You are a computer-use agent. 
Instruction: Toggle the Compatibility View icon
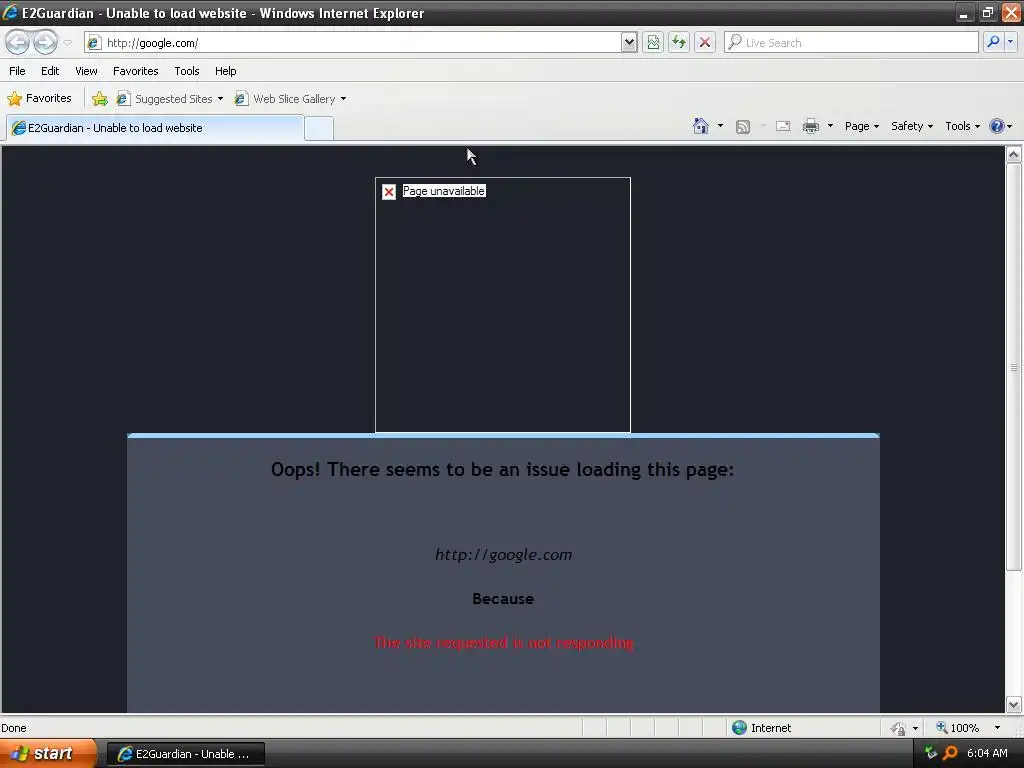[x=653, y=42]
